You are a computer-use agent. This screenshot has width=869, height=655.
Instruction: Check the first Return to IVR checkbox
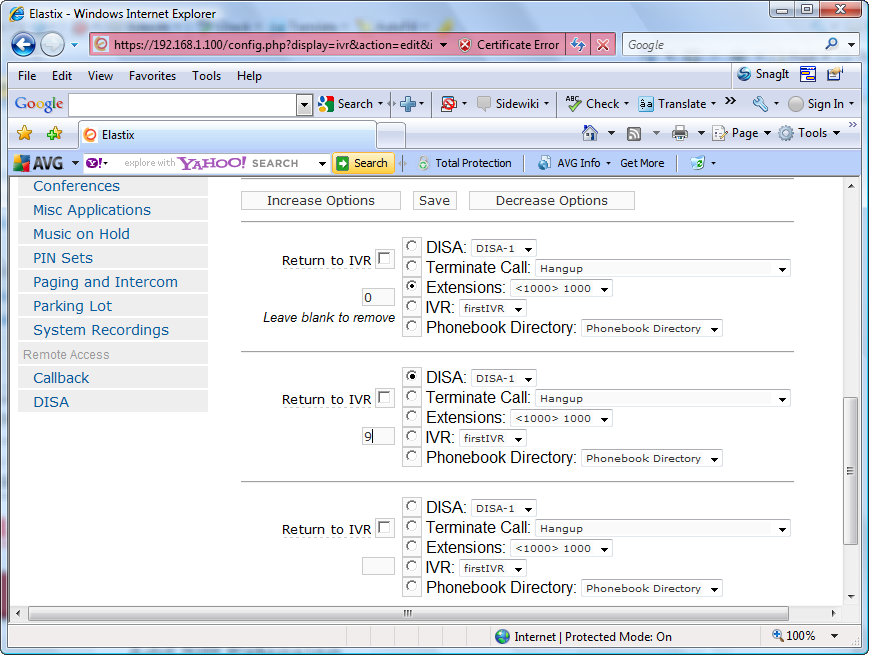coord(385,259)
